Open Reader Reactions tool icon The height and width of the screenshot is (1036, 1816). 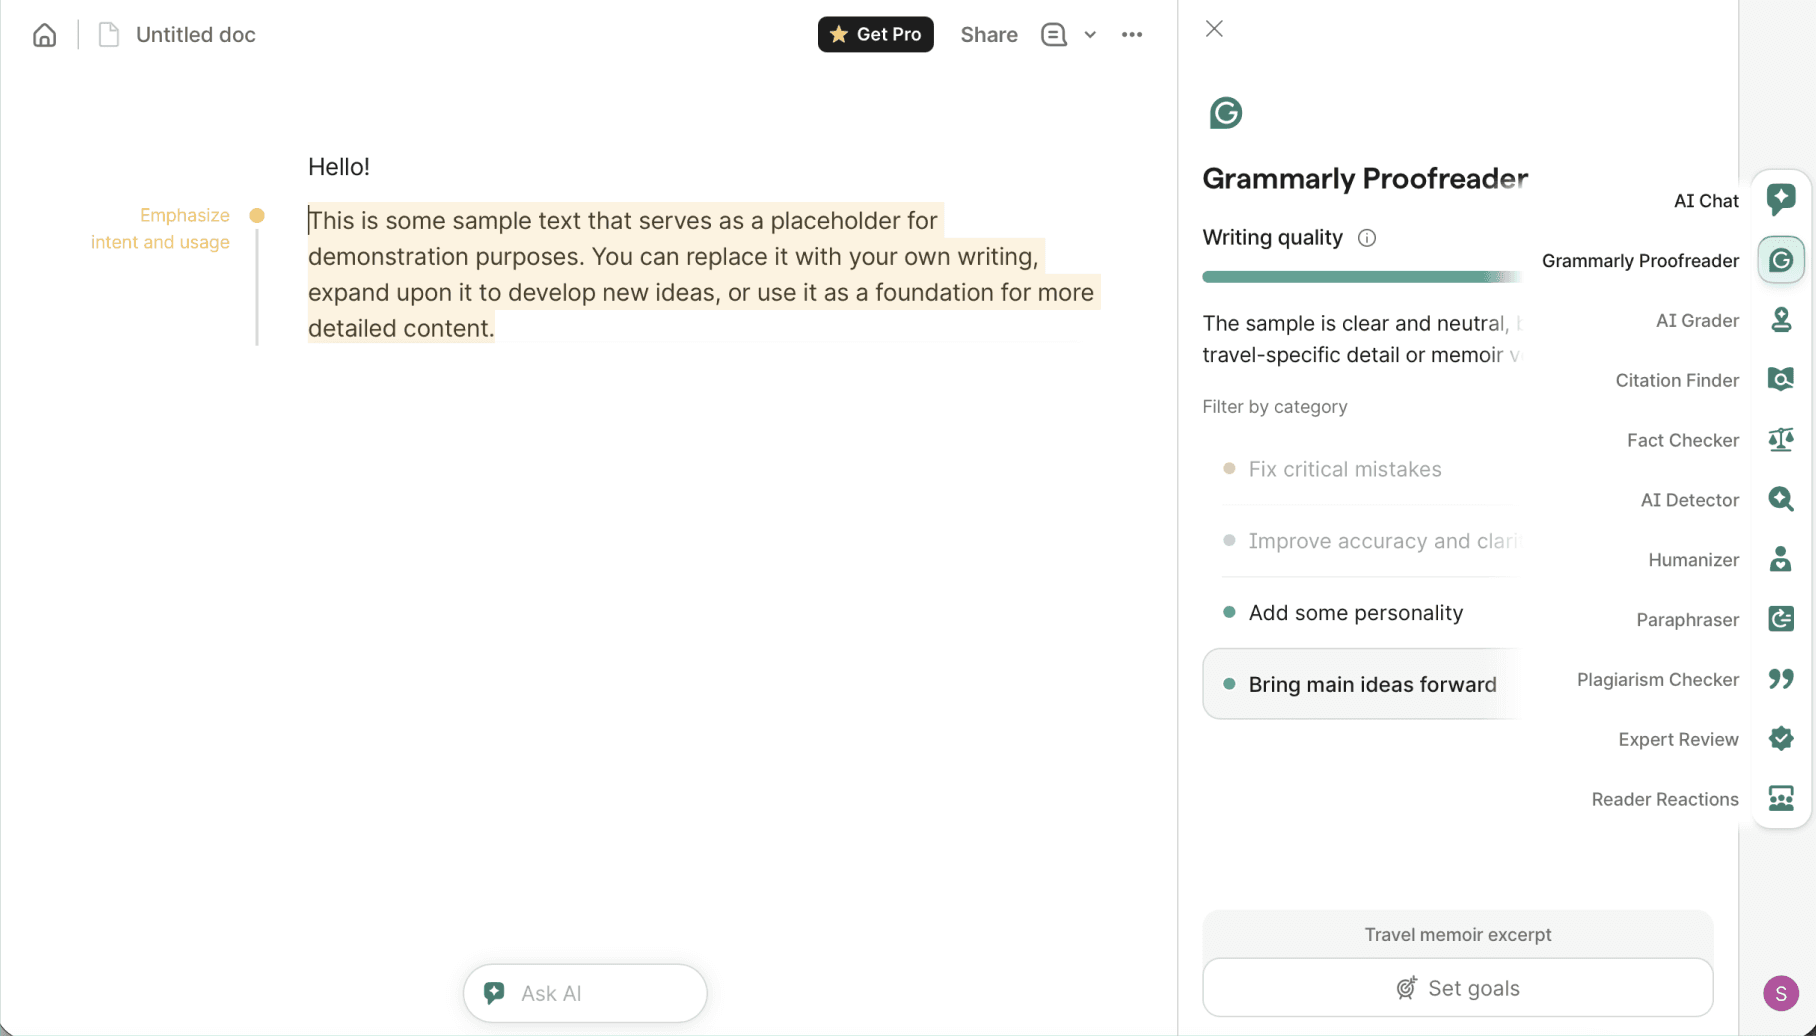(1781, 799)
